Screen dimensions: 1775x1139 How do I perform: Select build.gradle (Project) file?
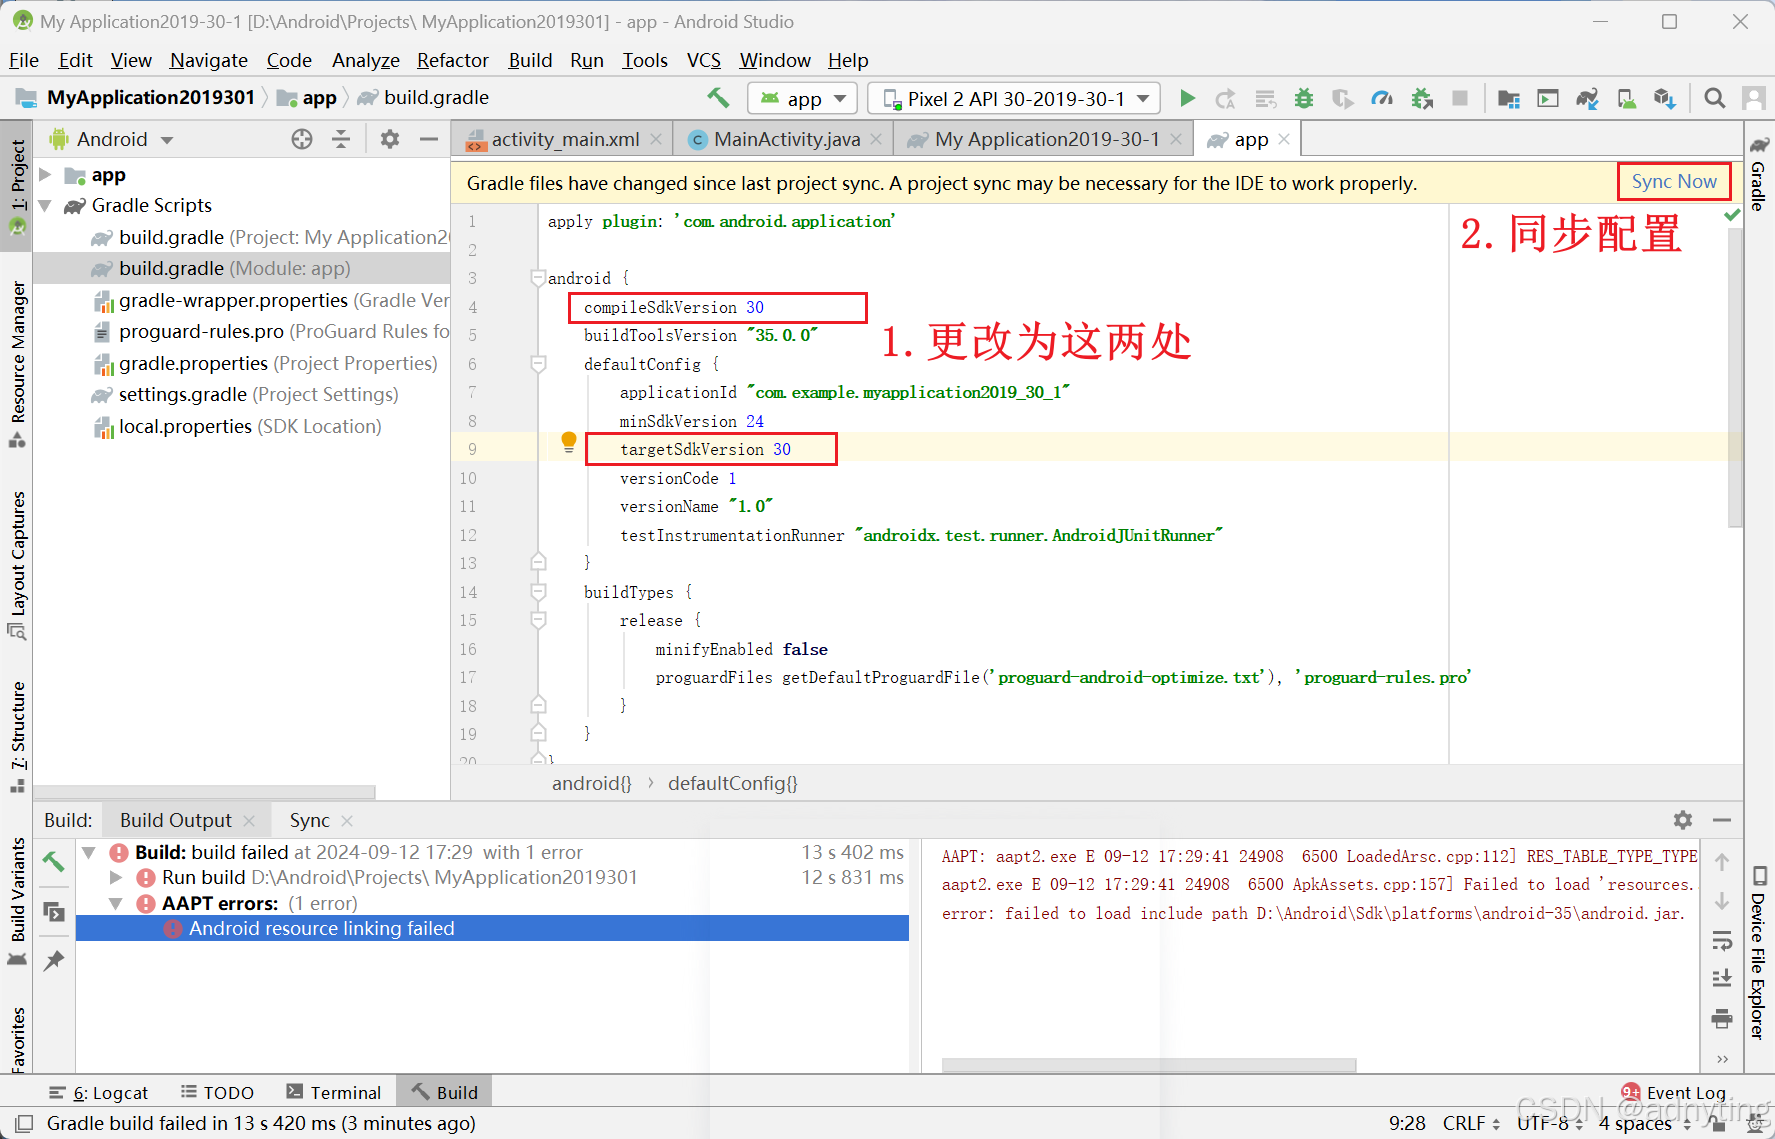tap(270, 237)
